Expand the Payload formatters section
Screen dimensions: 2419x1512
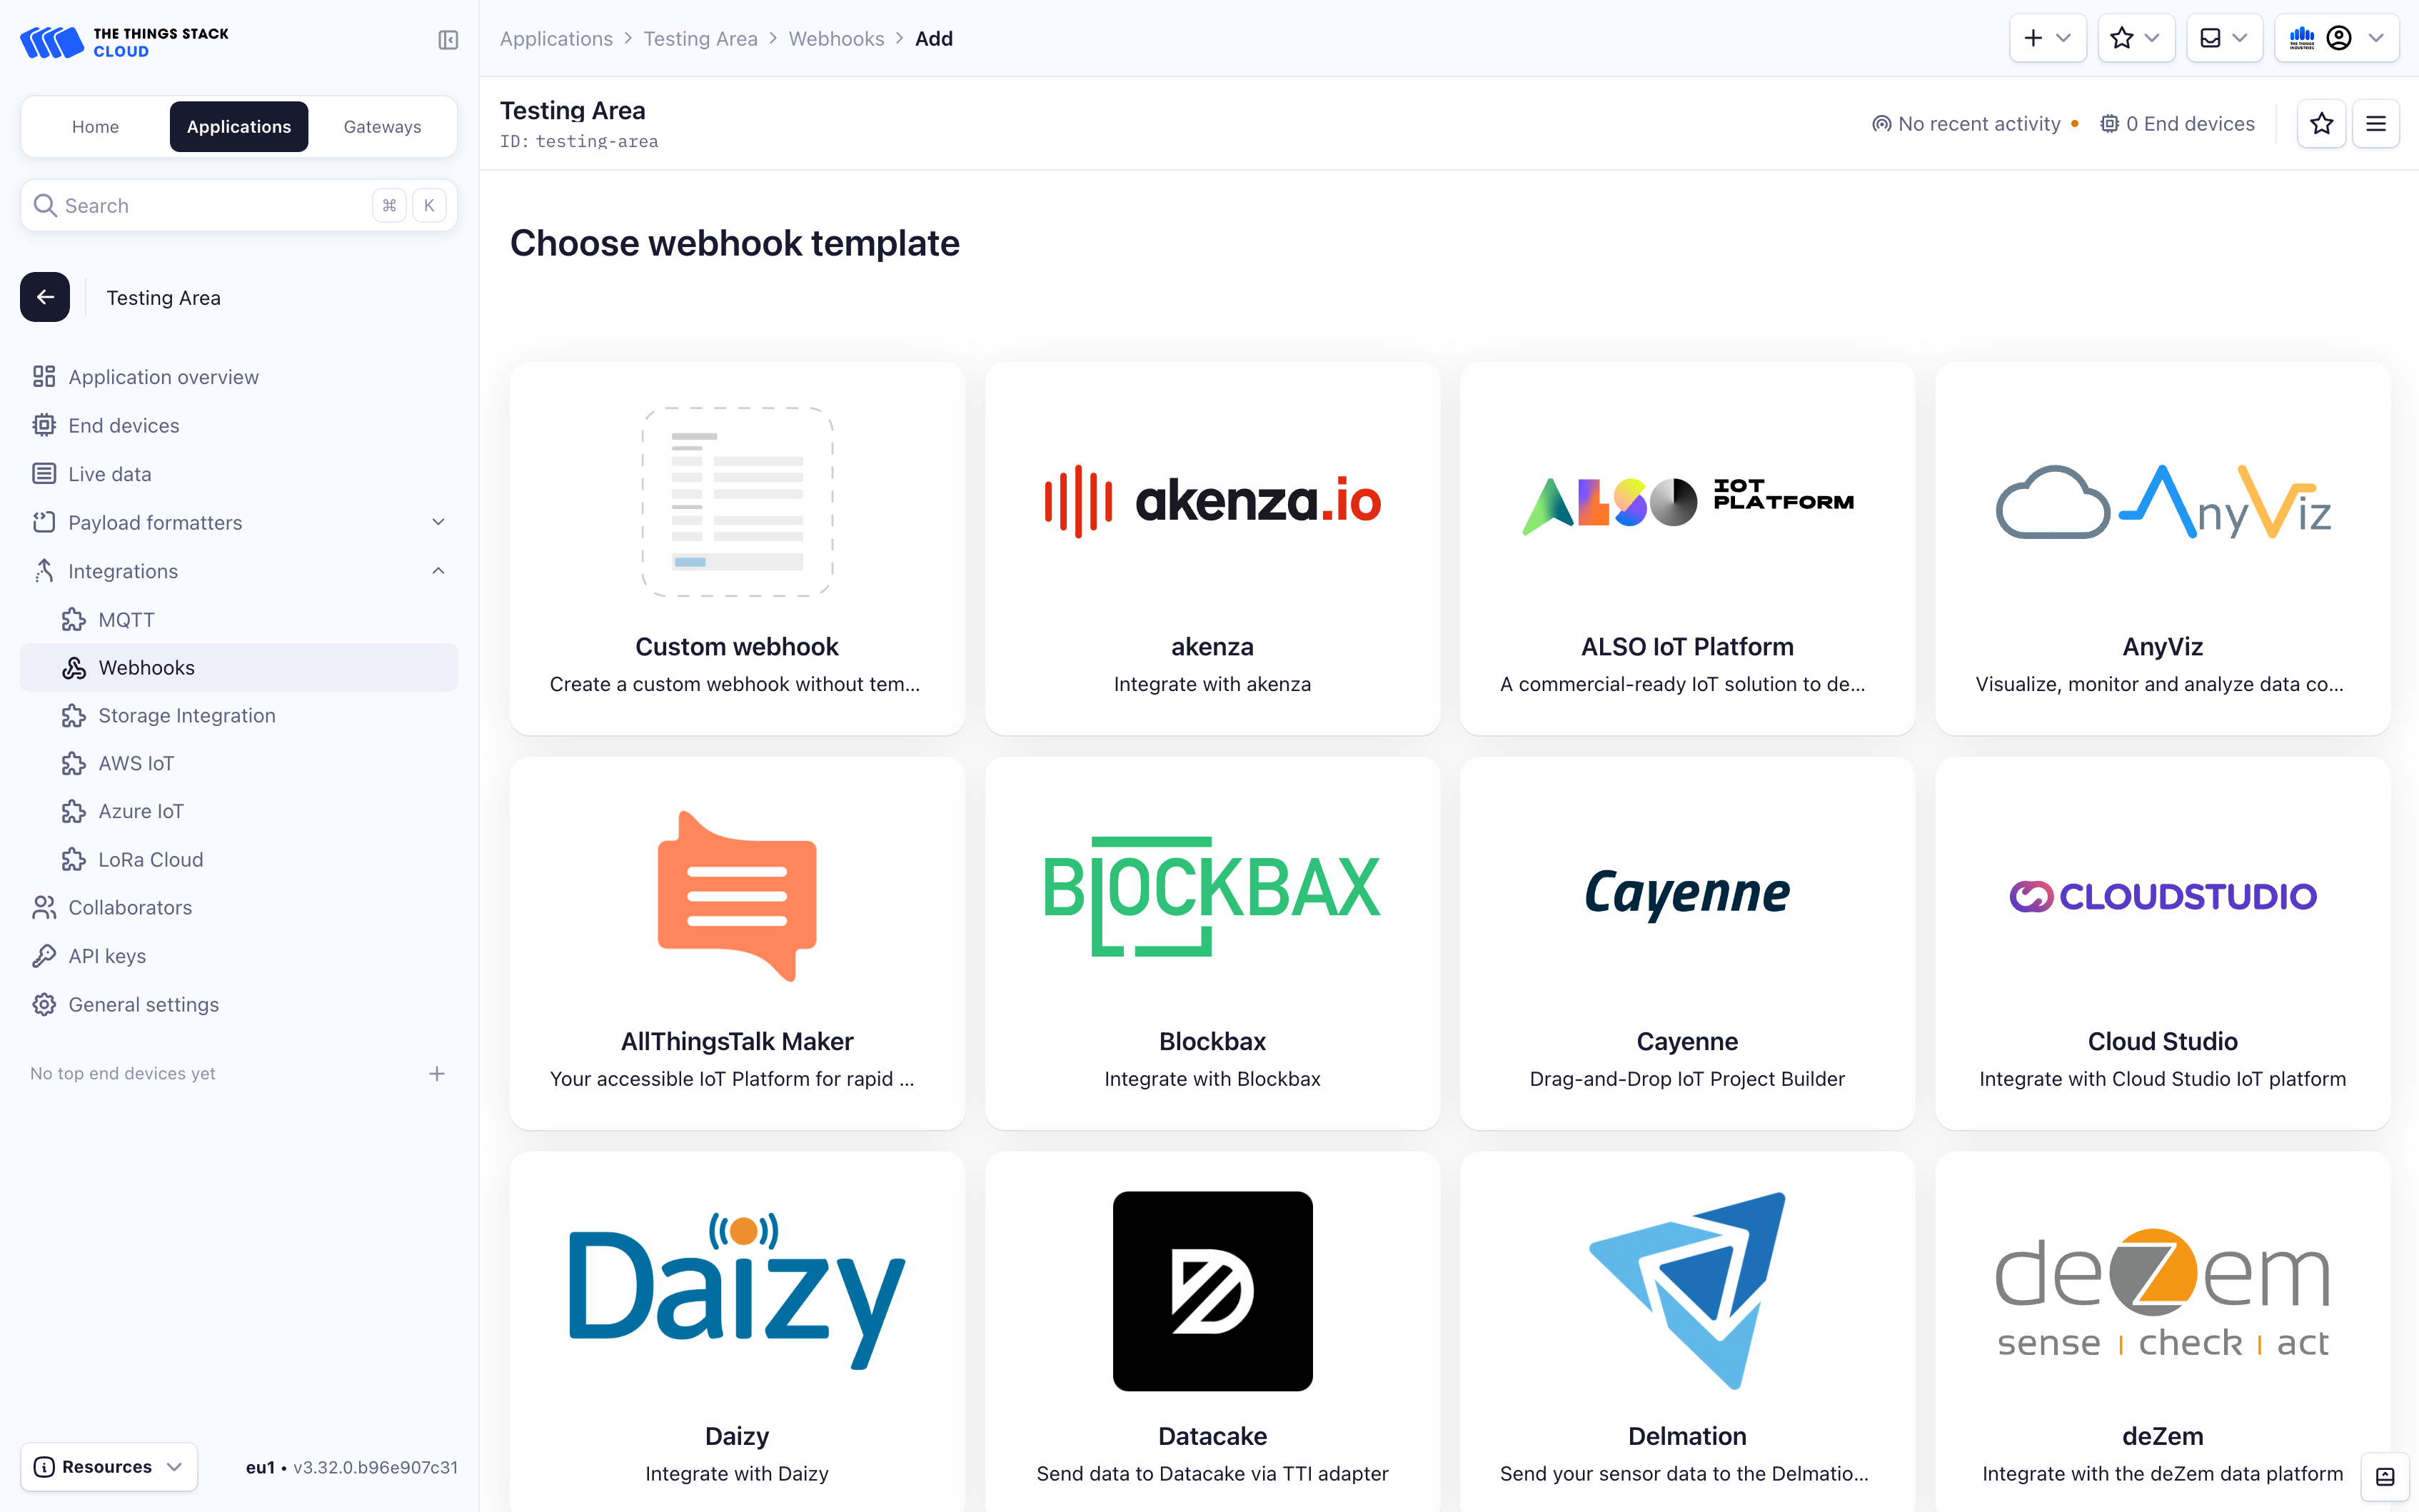pos(438,521)
